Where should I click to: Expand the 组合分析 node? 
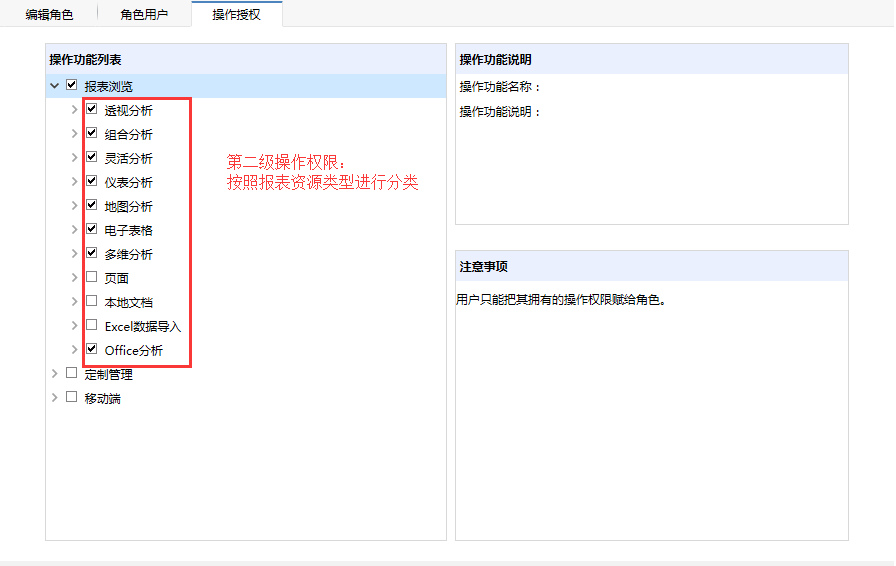tap(74, 134)
